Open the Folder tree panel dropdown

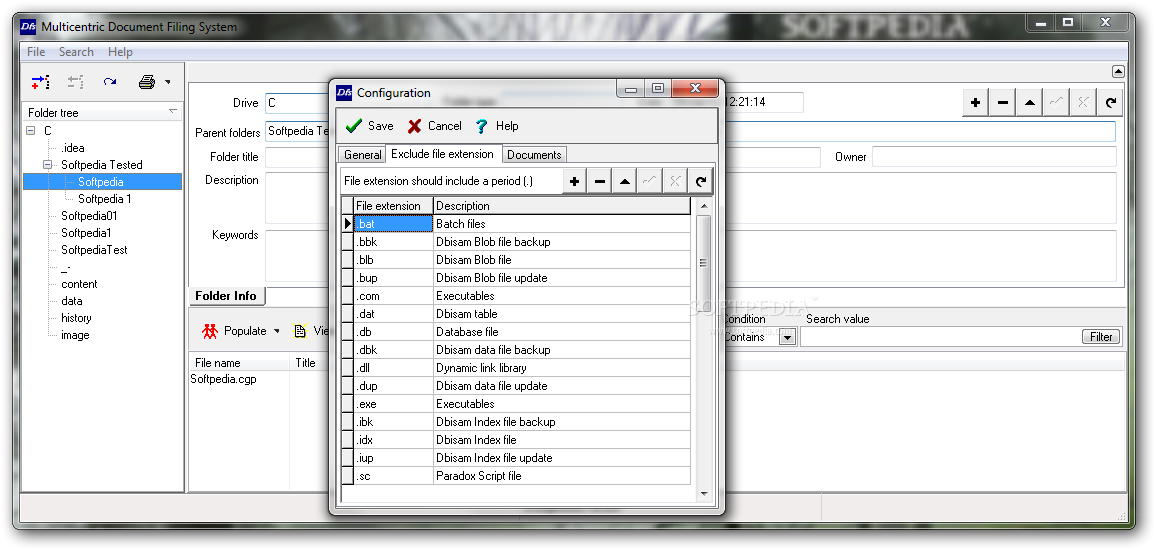[173, 112]
